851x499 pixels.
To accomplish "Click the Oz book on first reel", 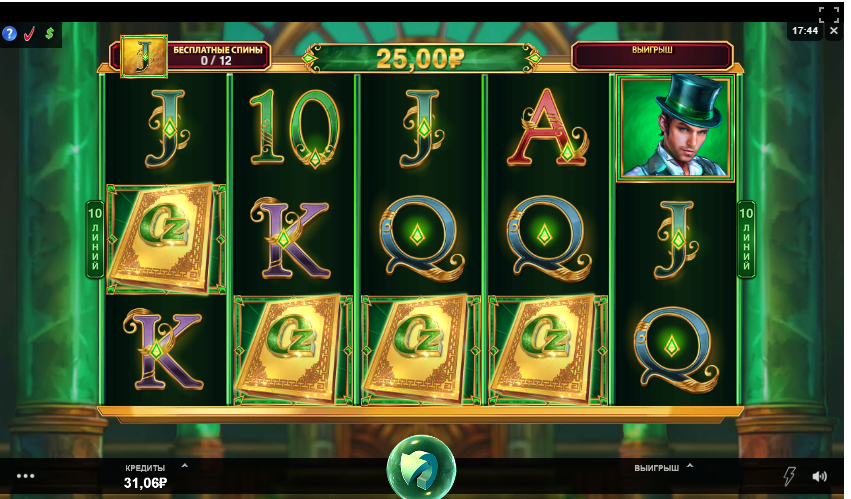I will click(166, 239).
